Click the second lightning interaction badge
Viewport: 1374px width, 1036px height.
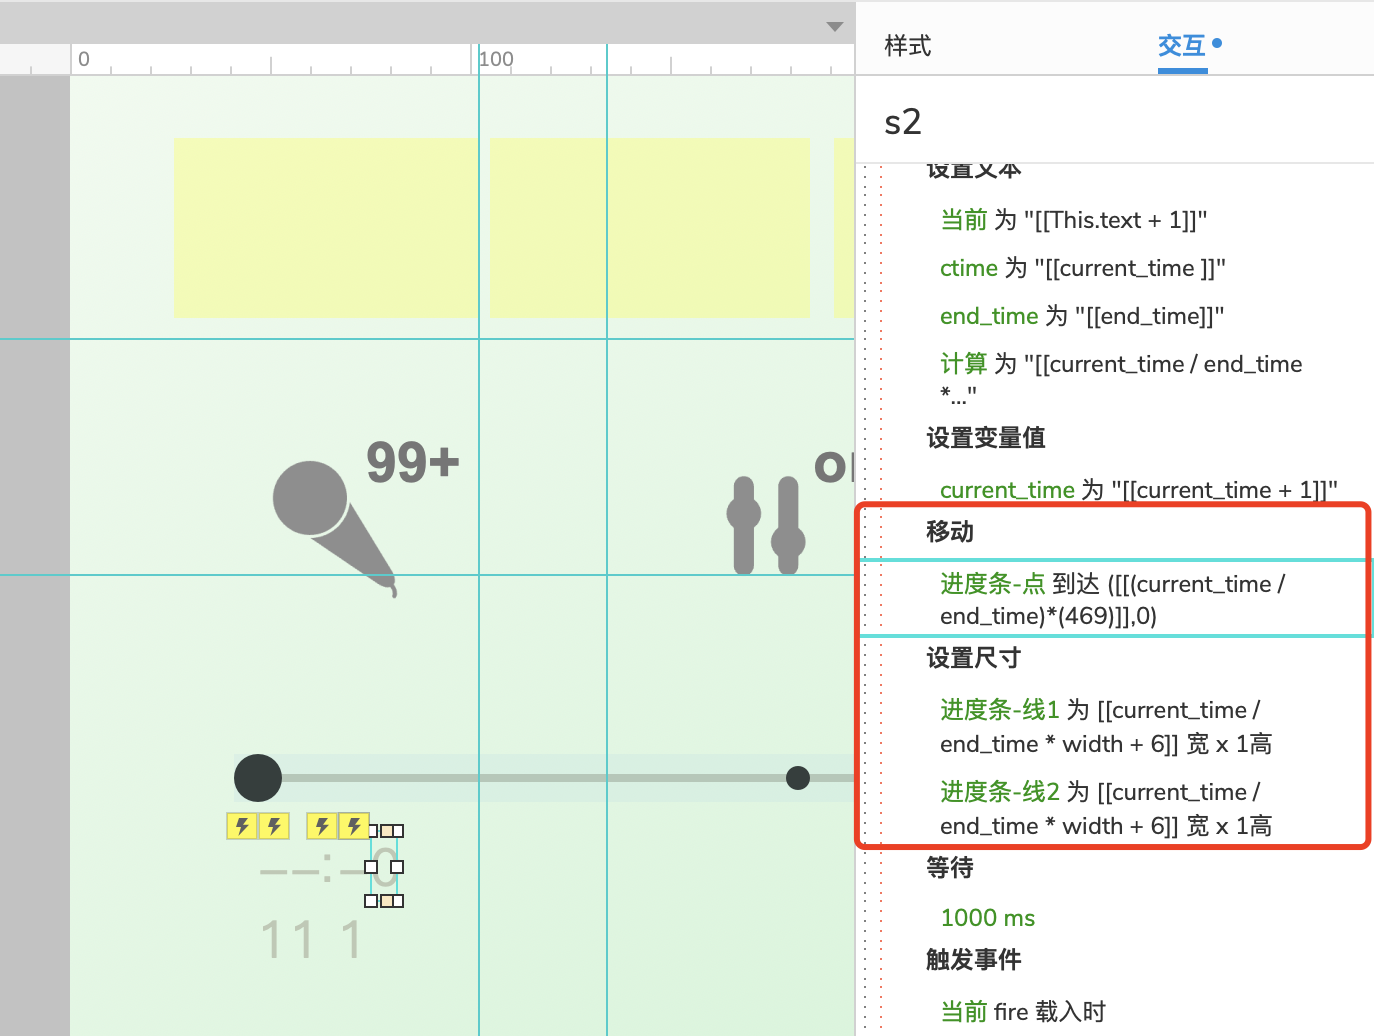point(274,826)
